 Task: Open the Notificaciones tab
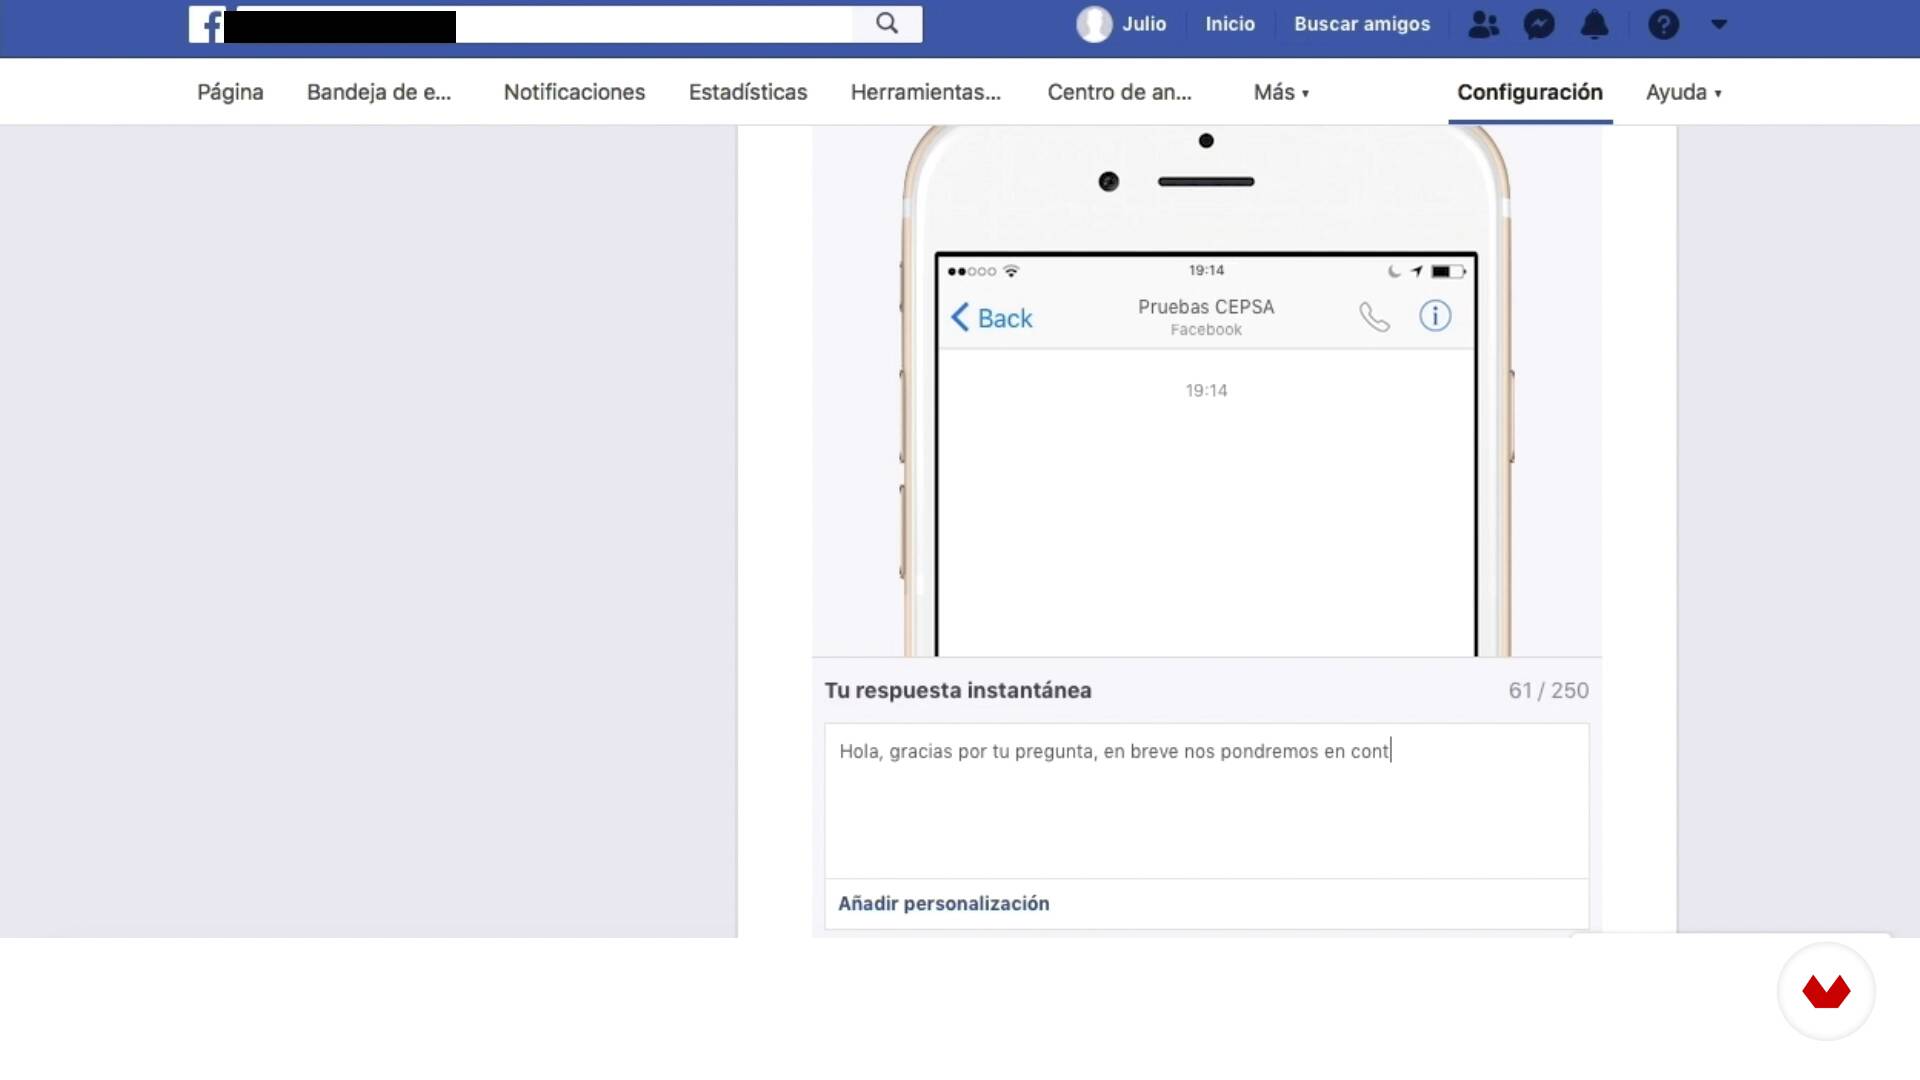point(574,92)
